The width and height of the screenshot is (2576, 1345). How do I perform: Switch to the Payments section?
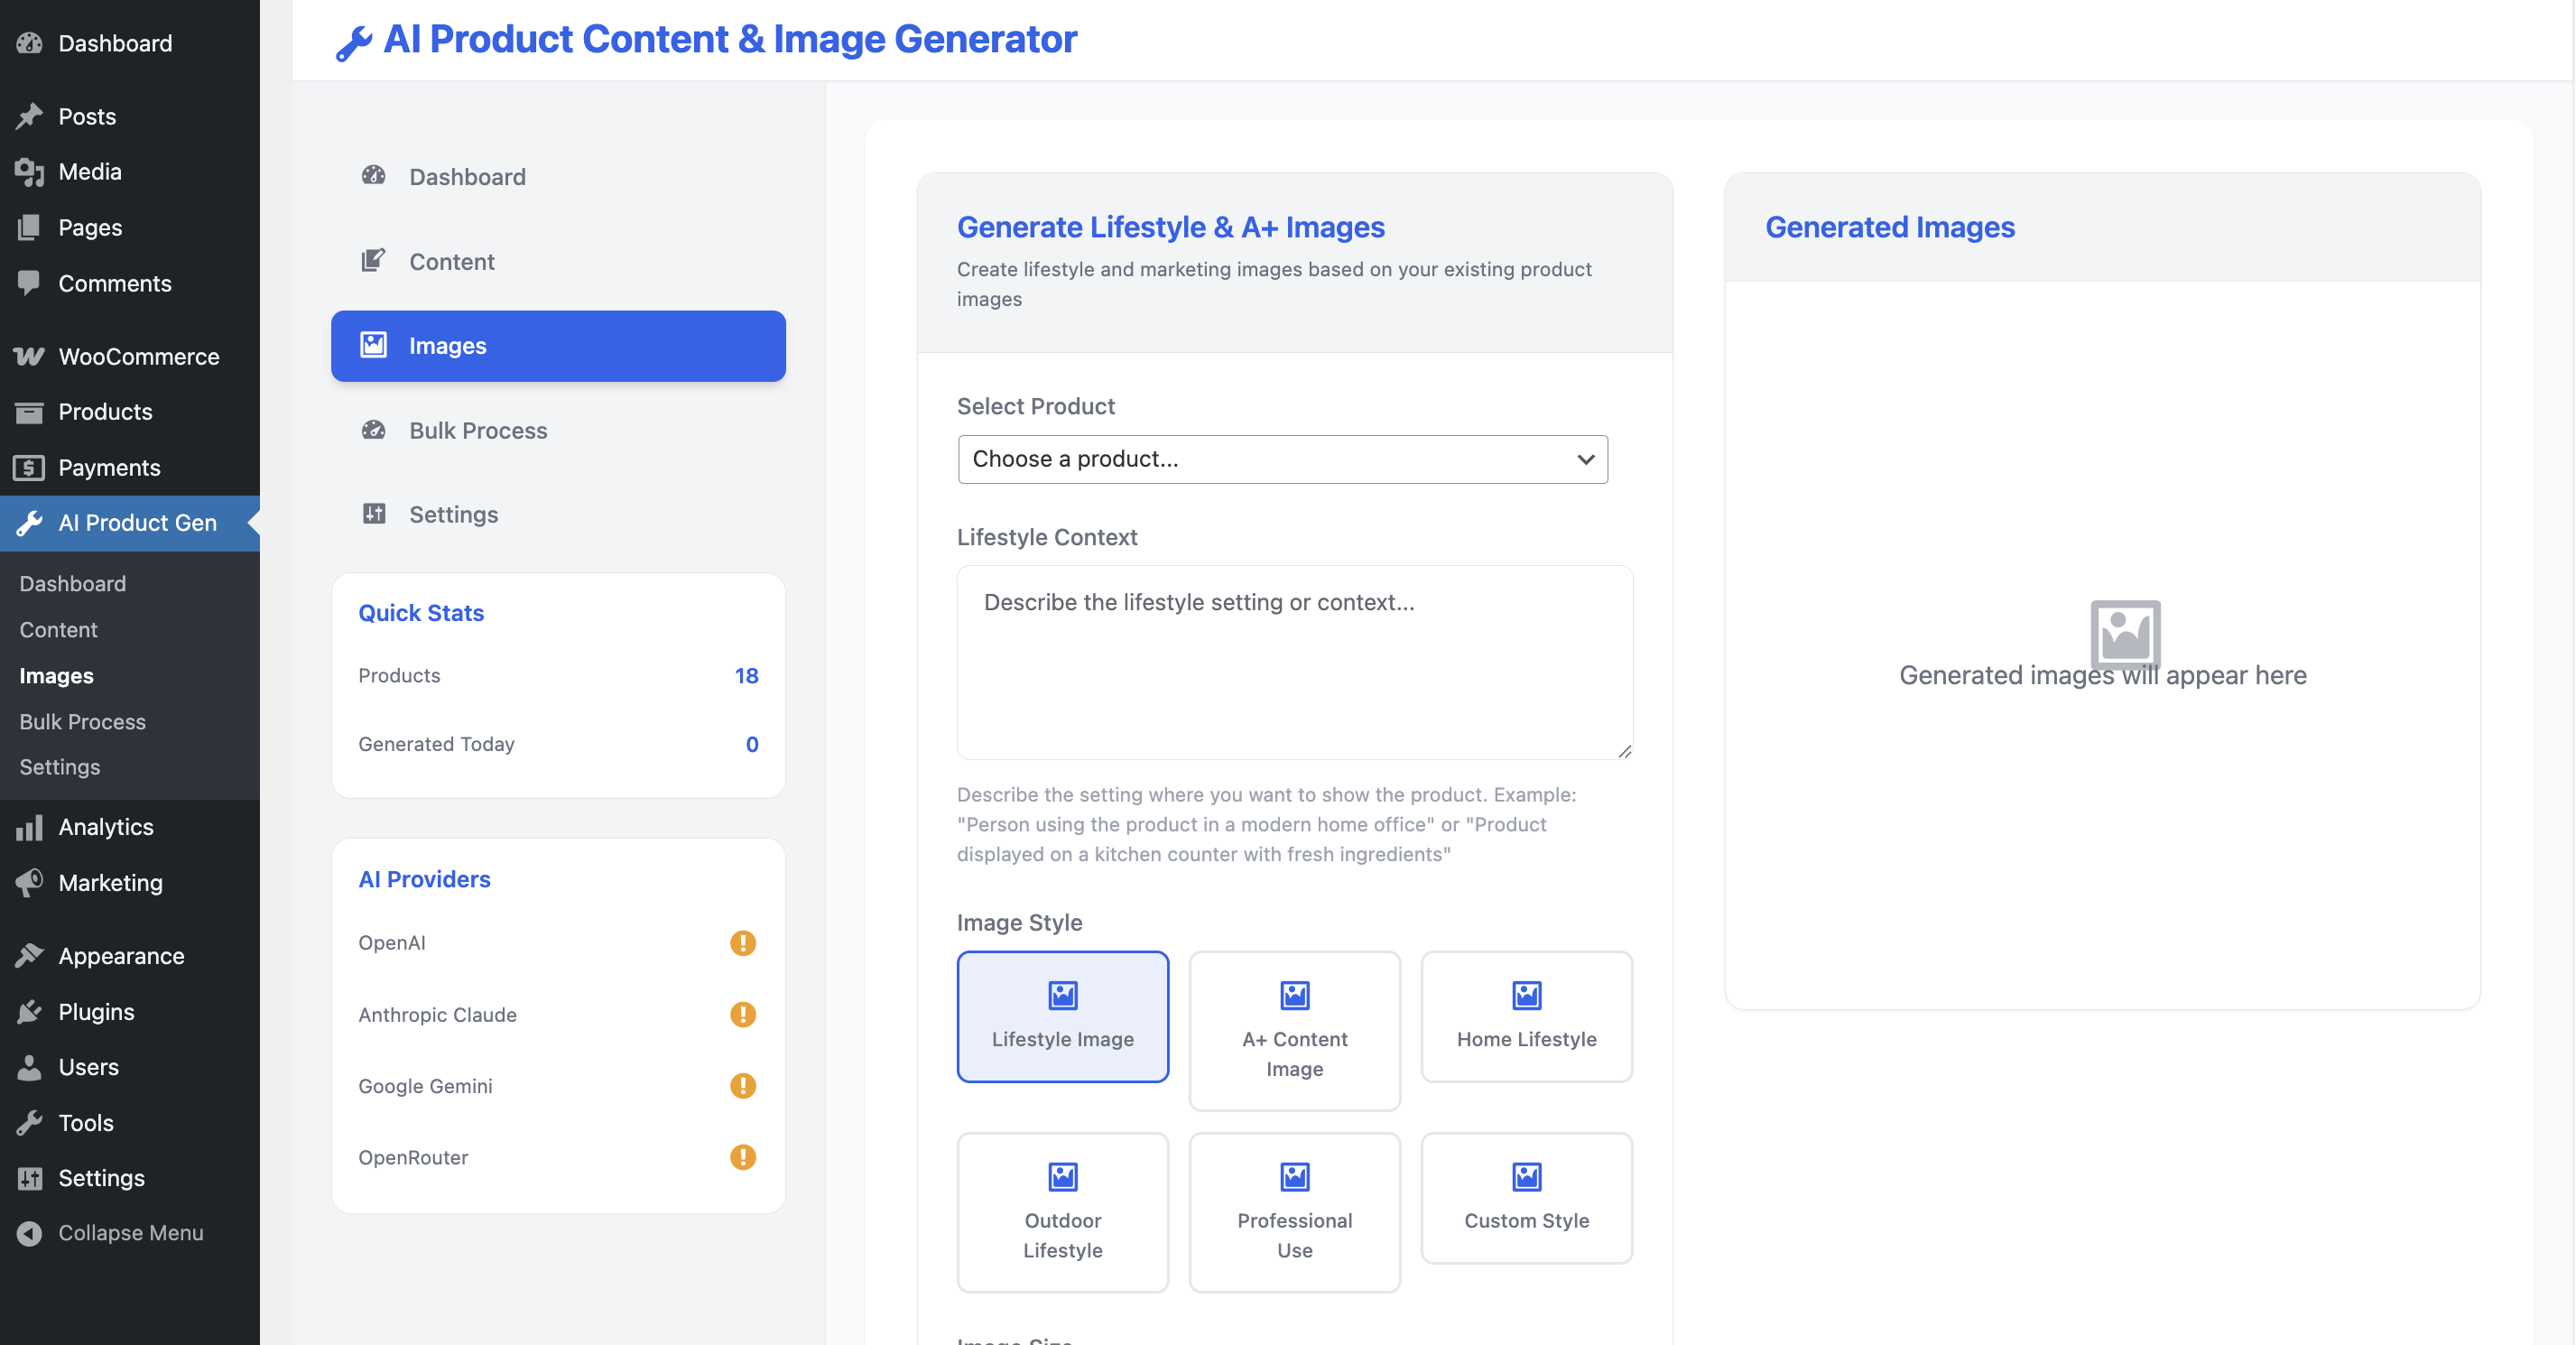coord(109,467)
